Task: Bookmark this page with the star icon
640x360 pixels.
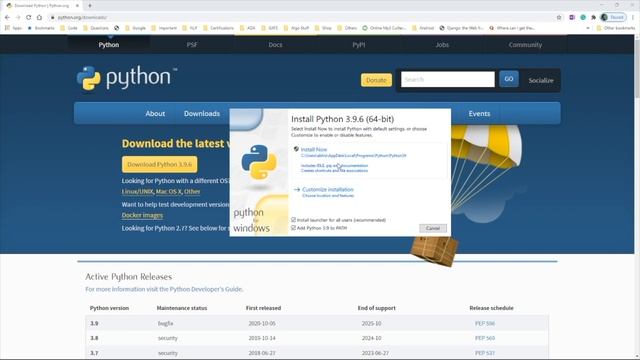Action: click(559, 18)
